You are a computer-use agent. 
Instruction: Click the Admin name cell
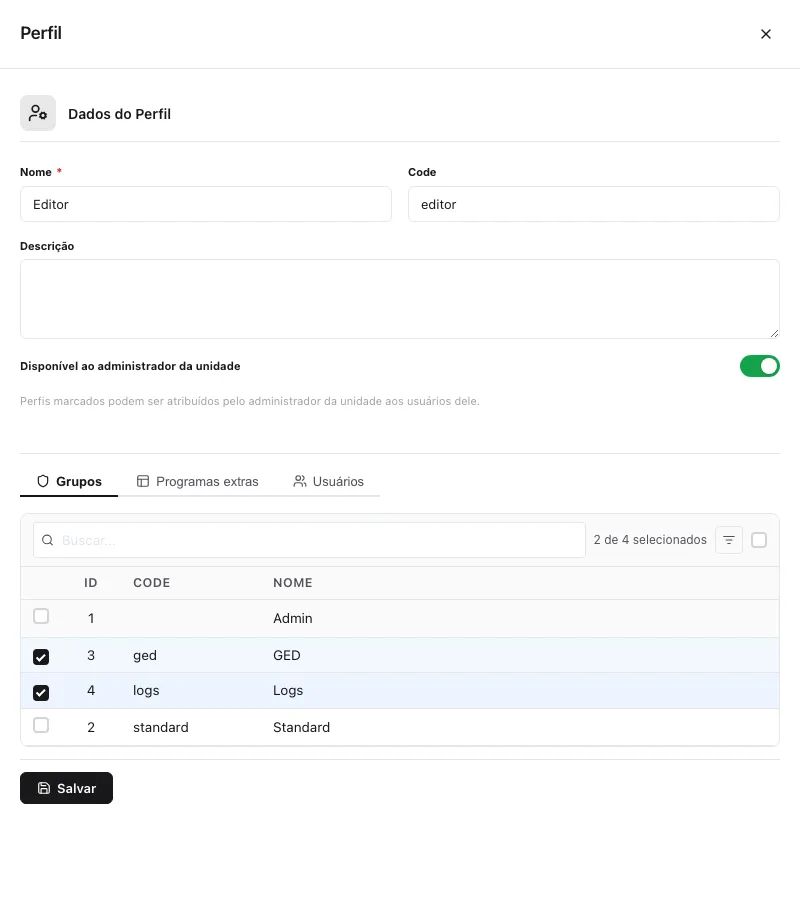293,618
